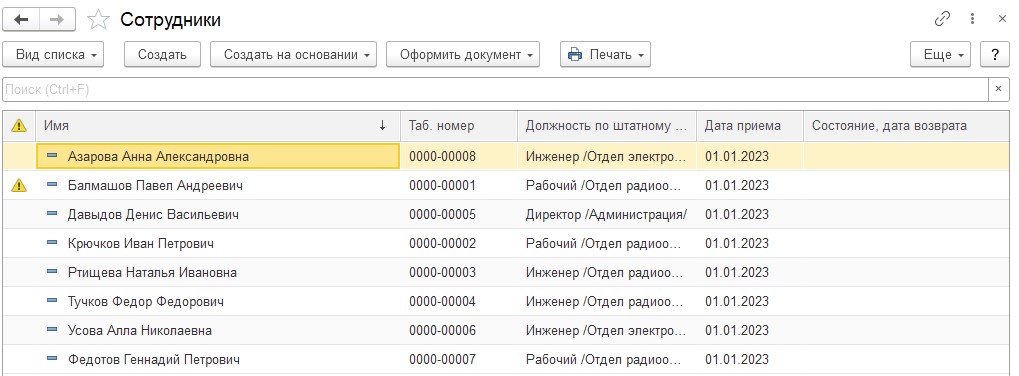Click the warning icon column header
This screenshot has width=1019, height=376.
tap(19, 126)
